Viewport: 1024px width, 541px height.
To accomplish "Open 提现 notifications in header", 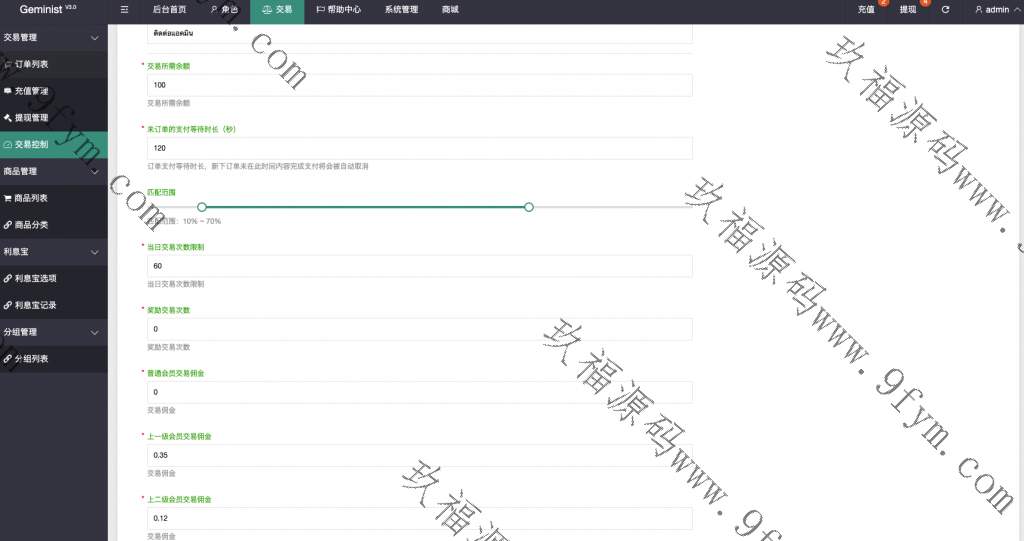I will (x=908, y=10).
